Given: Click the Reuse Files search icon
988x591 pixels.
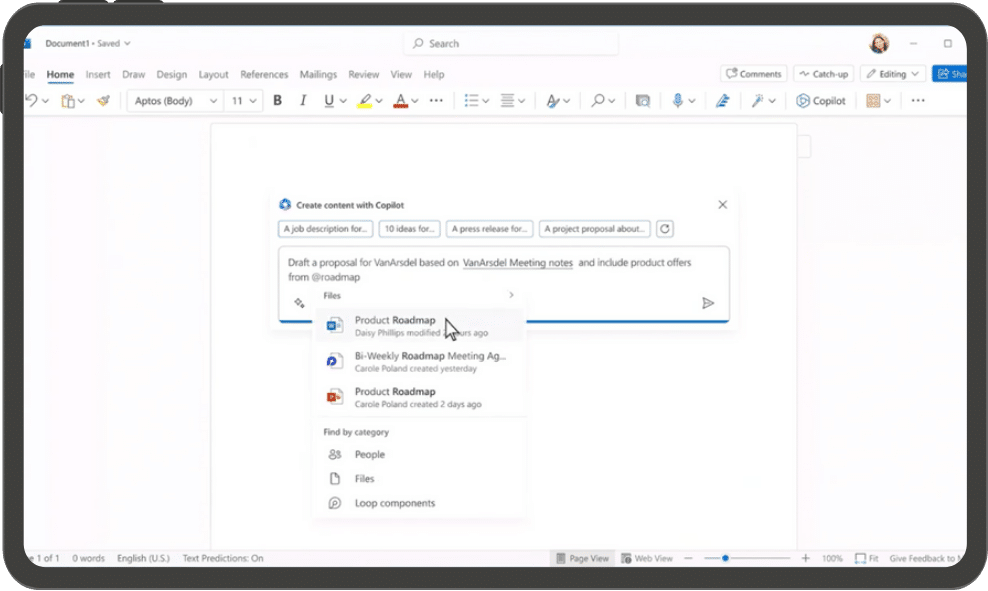Looking at the screenshot, I should [x=642, y=101].
